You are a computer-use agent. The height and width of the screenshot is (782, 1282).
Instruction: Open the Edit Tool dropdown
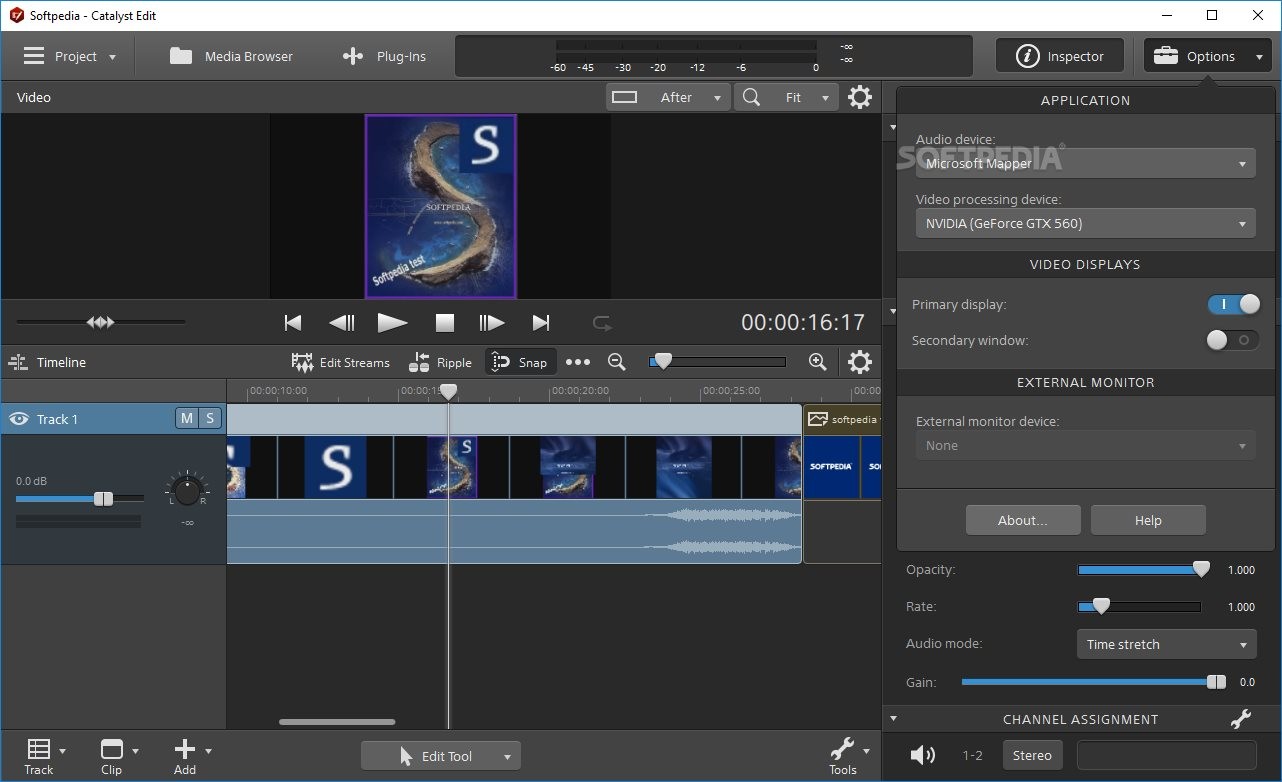441,756
